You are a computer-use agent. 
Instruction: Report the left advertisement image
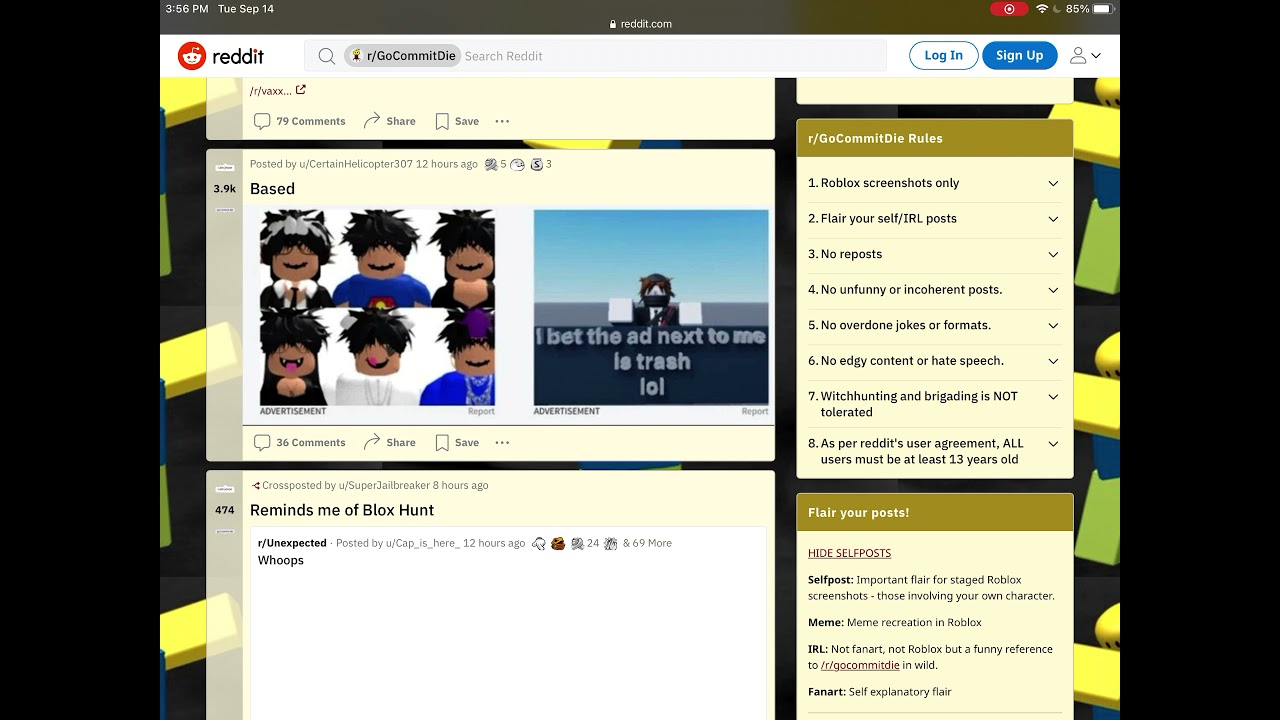tap(481, 411)
